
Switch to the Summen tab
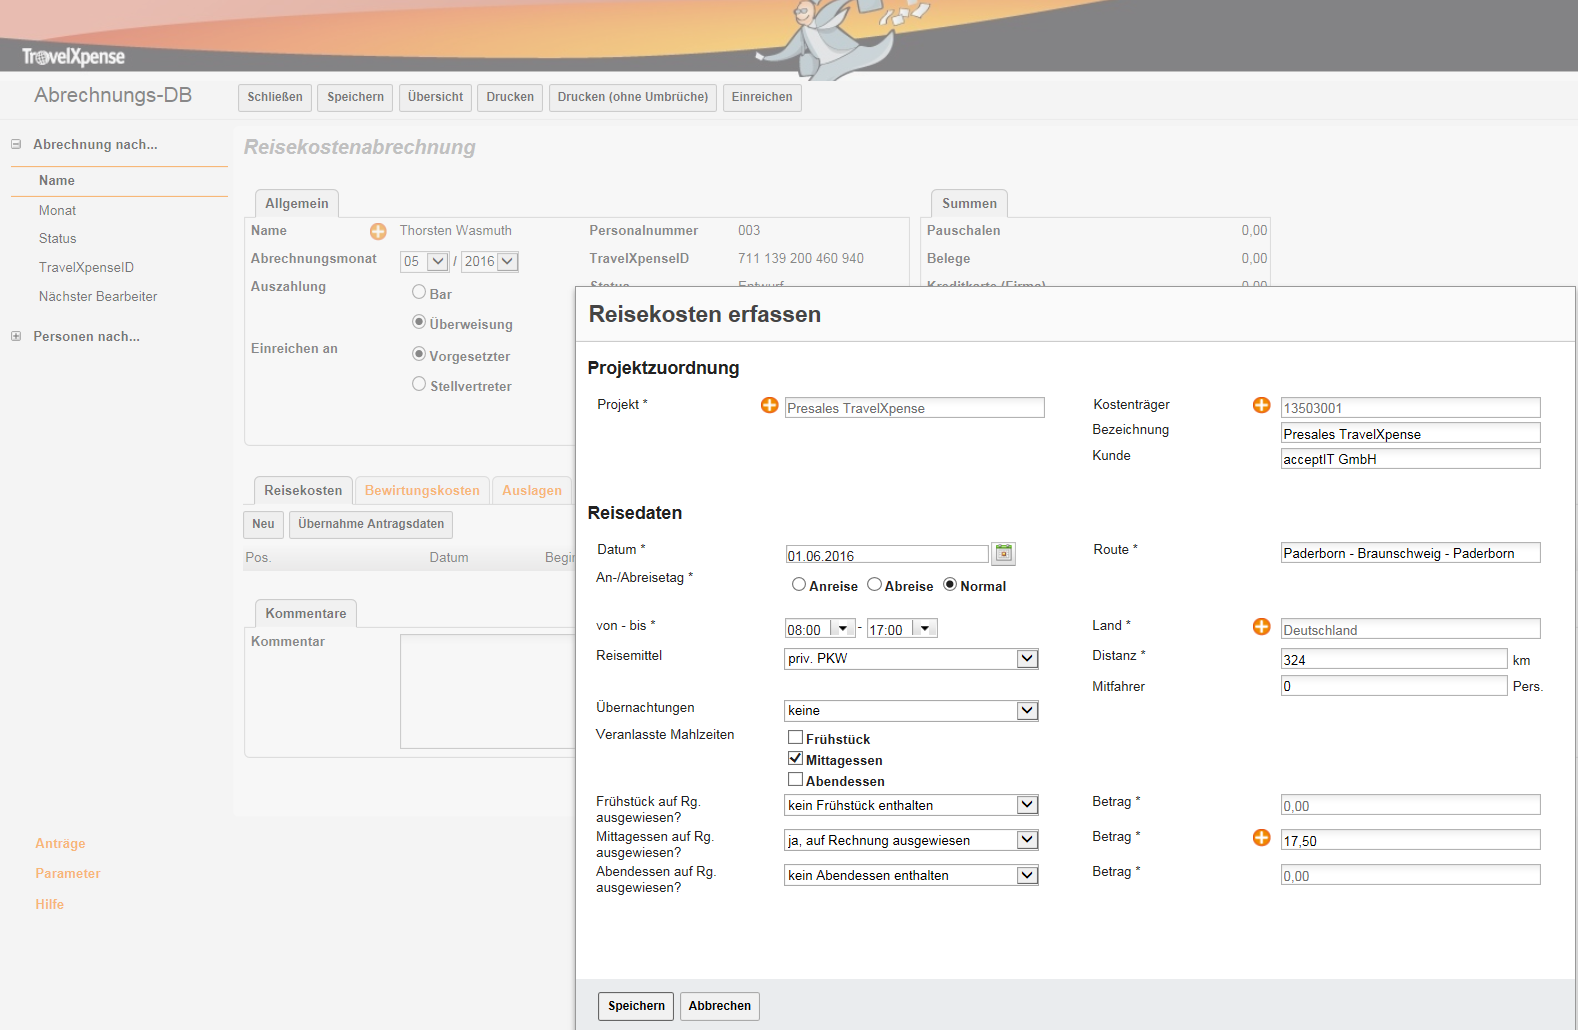(969, 203)
